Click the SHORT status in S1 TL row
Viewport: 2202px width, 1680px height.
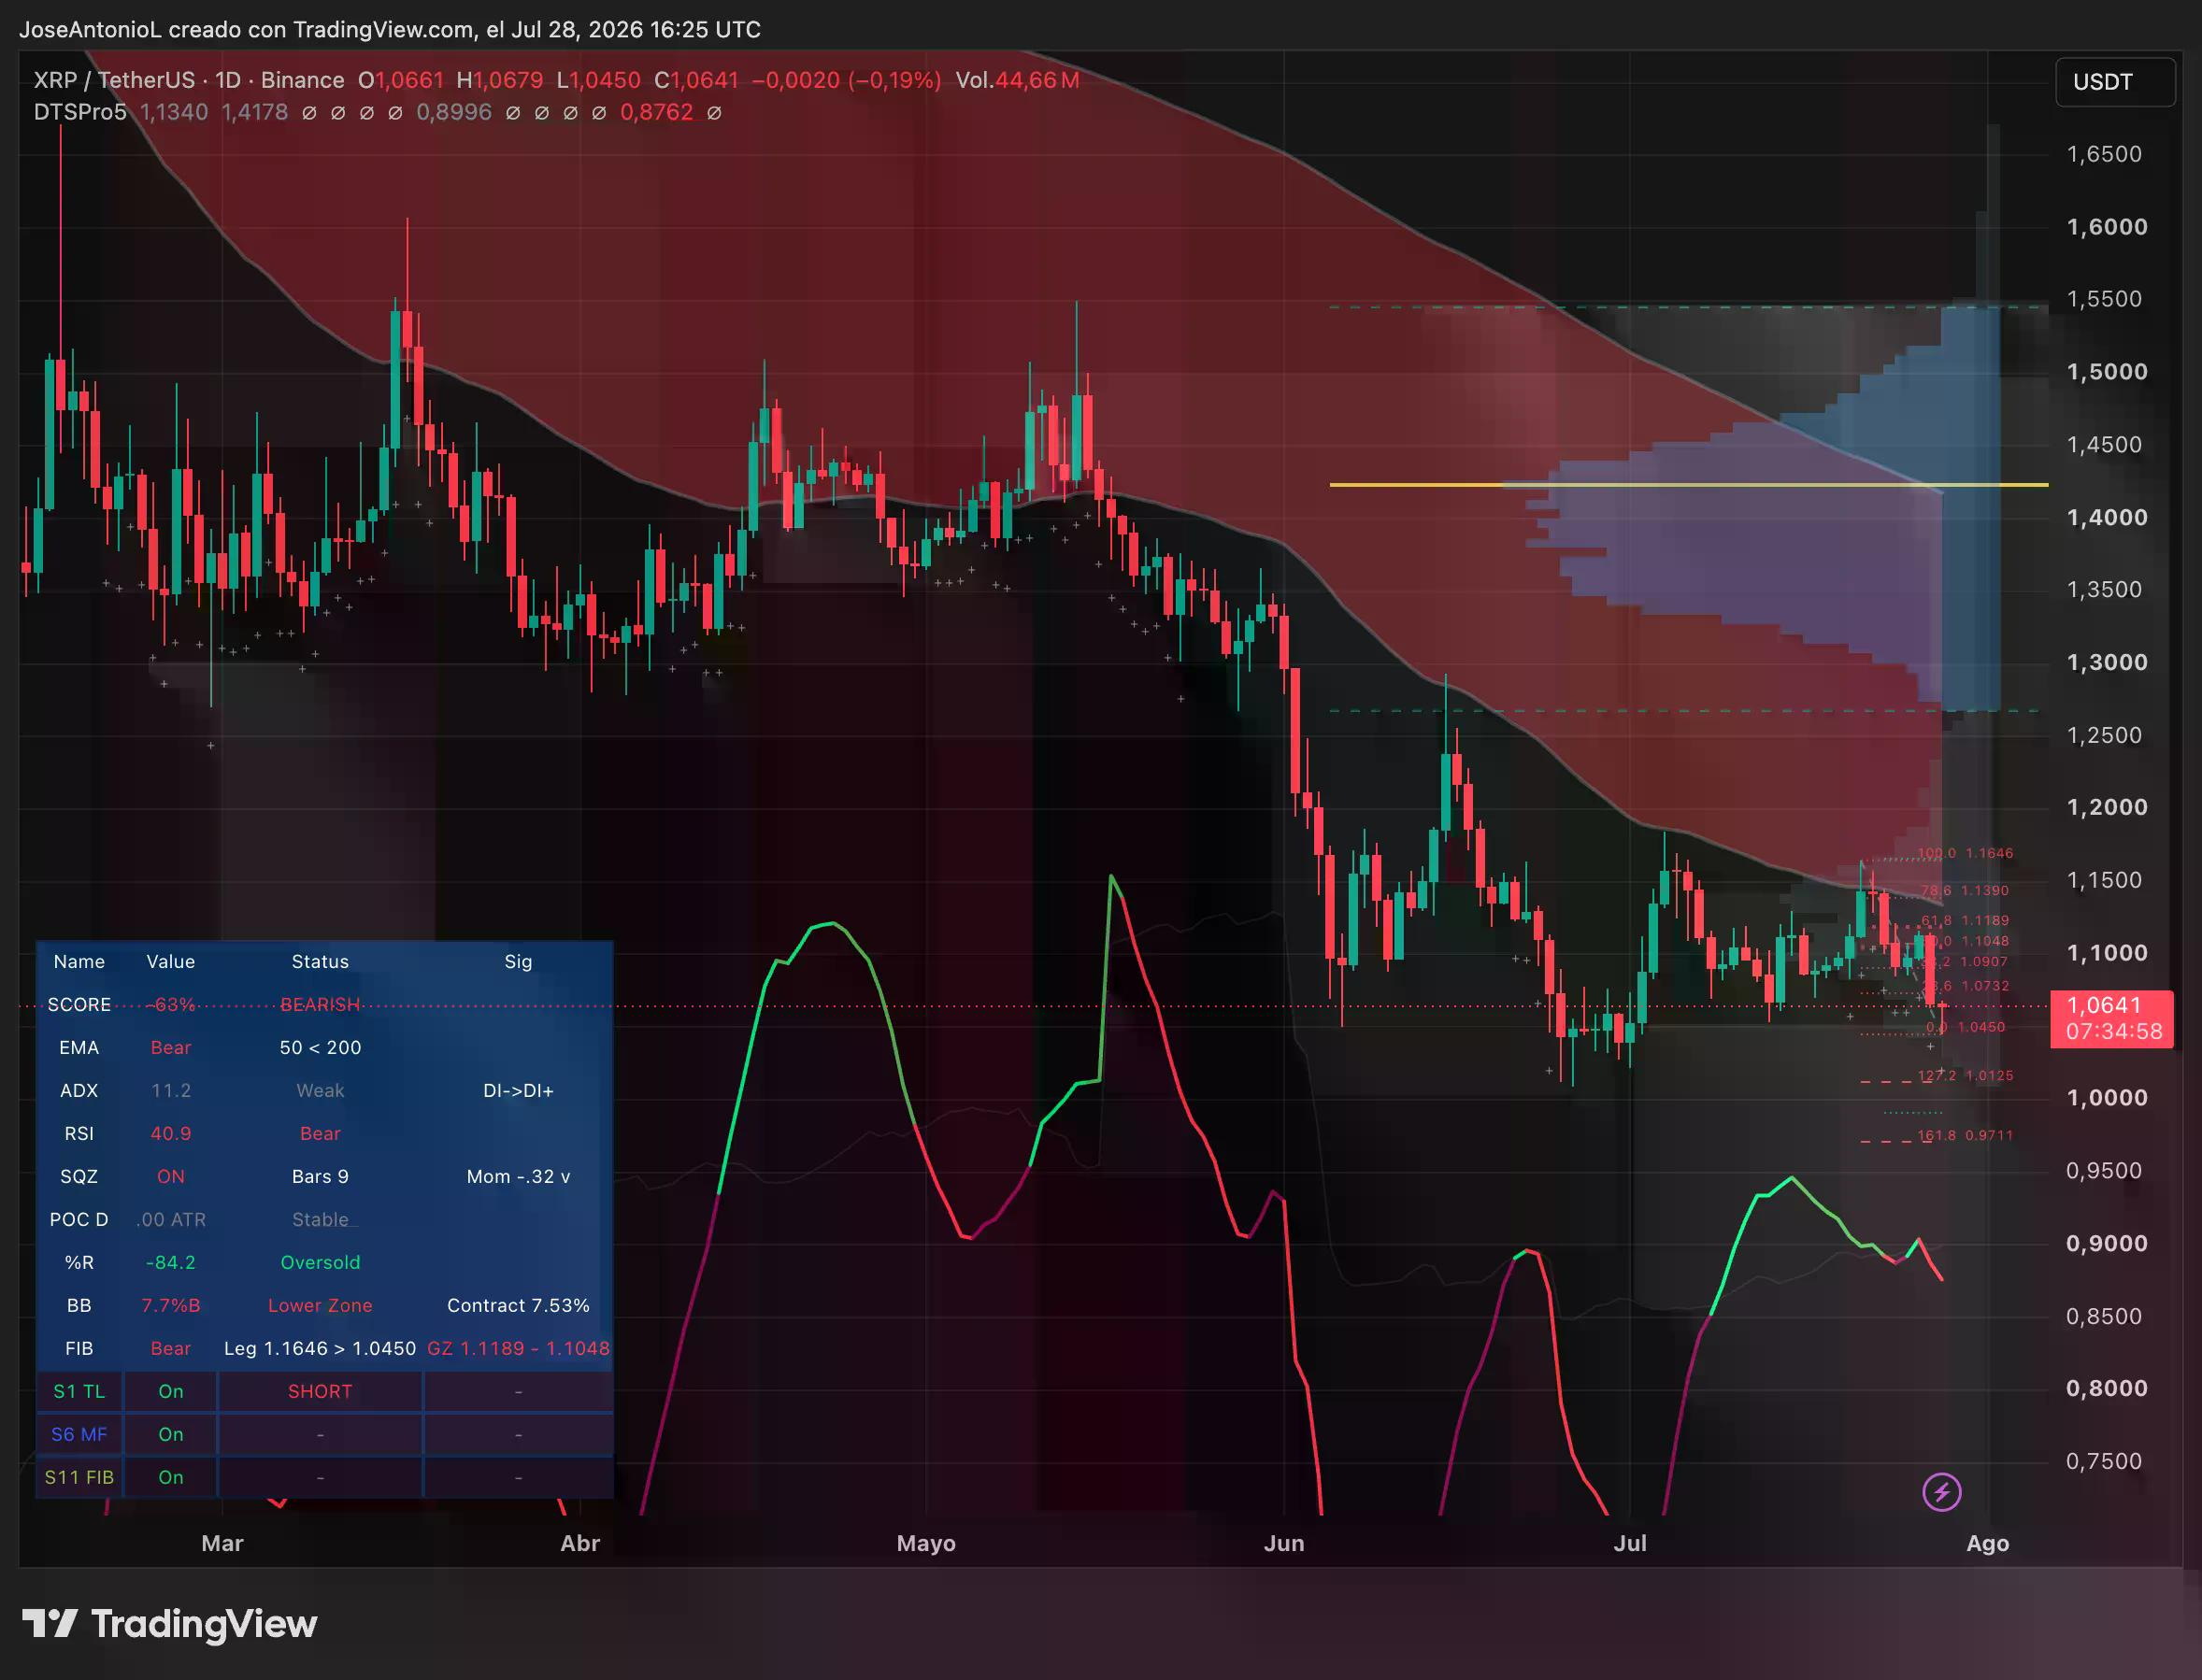320,1391
